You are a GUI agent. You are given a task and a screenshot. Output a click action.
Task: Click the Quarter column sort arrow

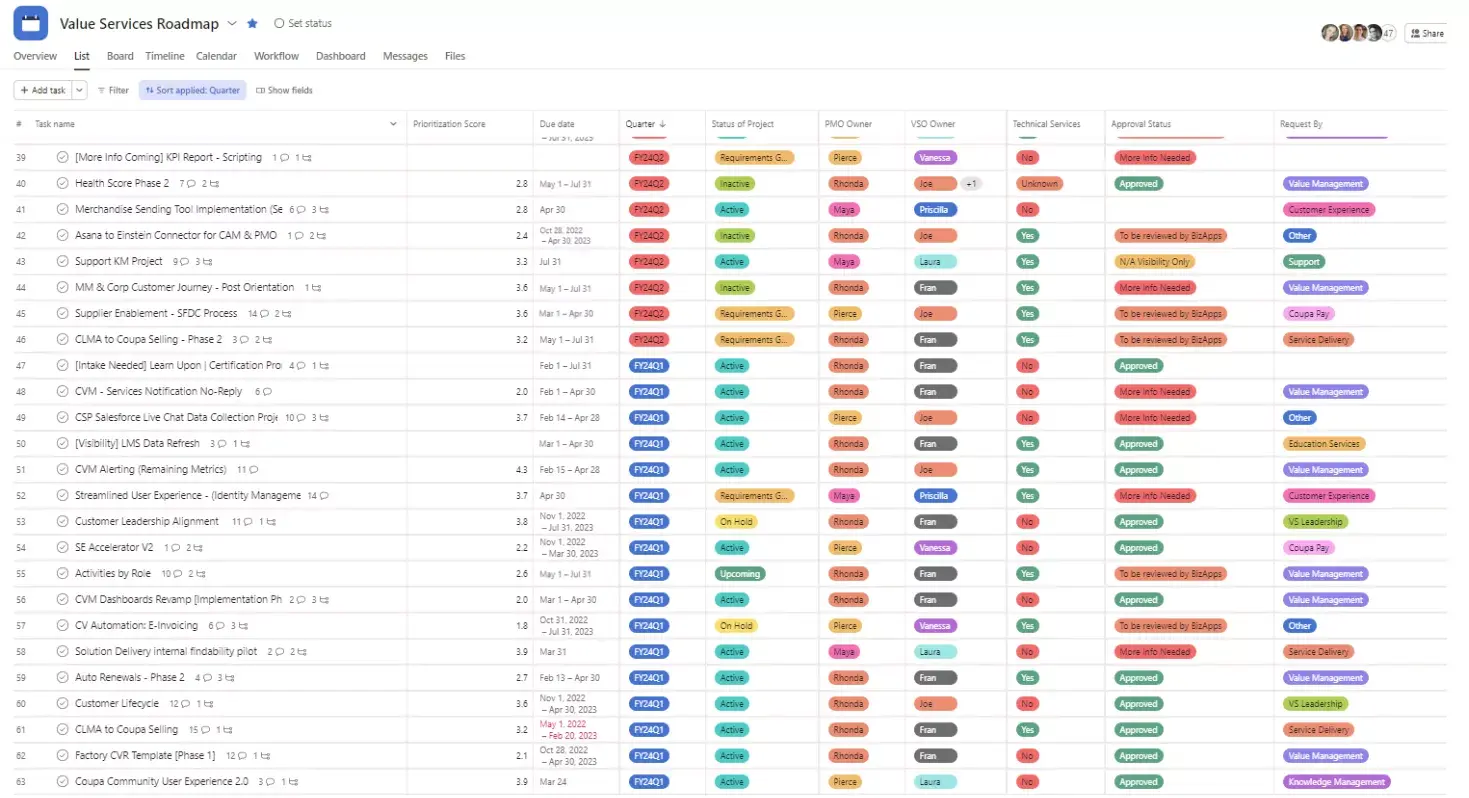663,124
